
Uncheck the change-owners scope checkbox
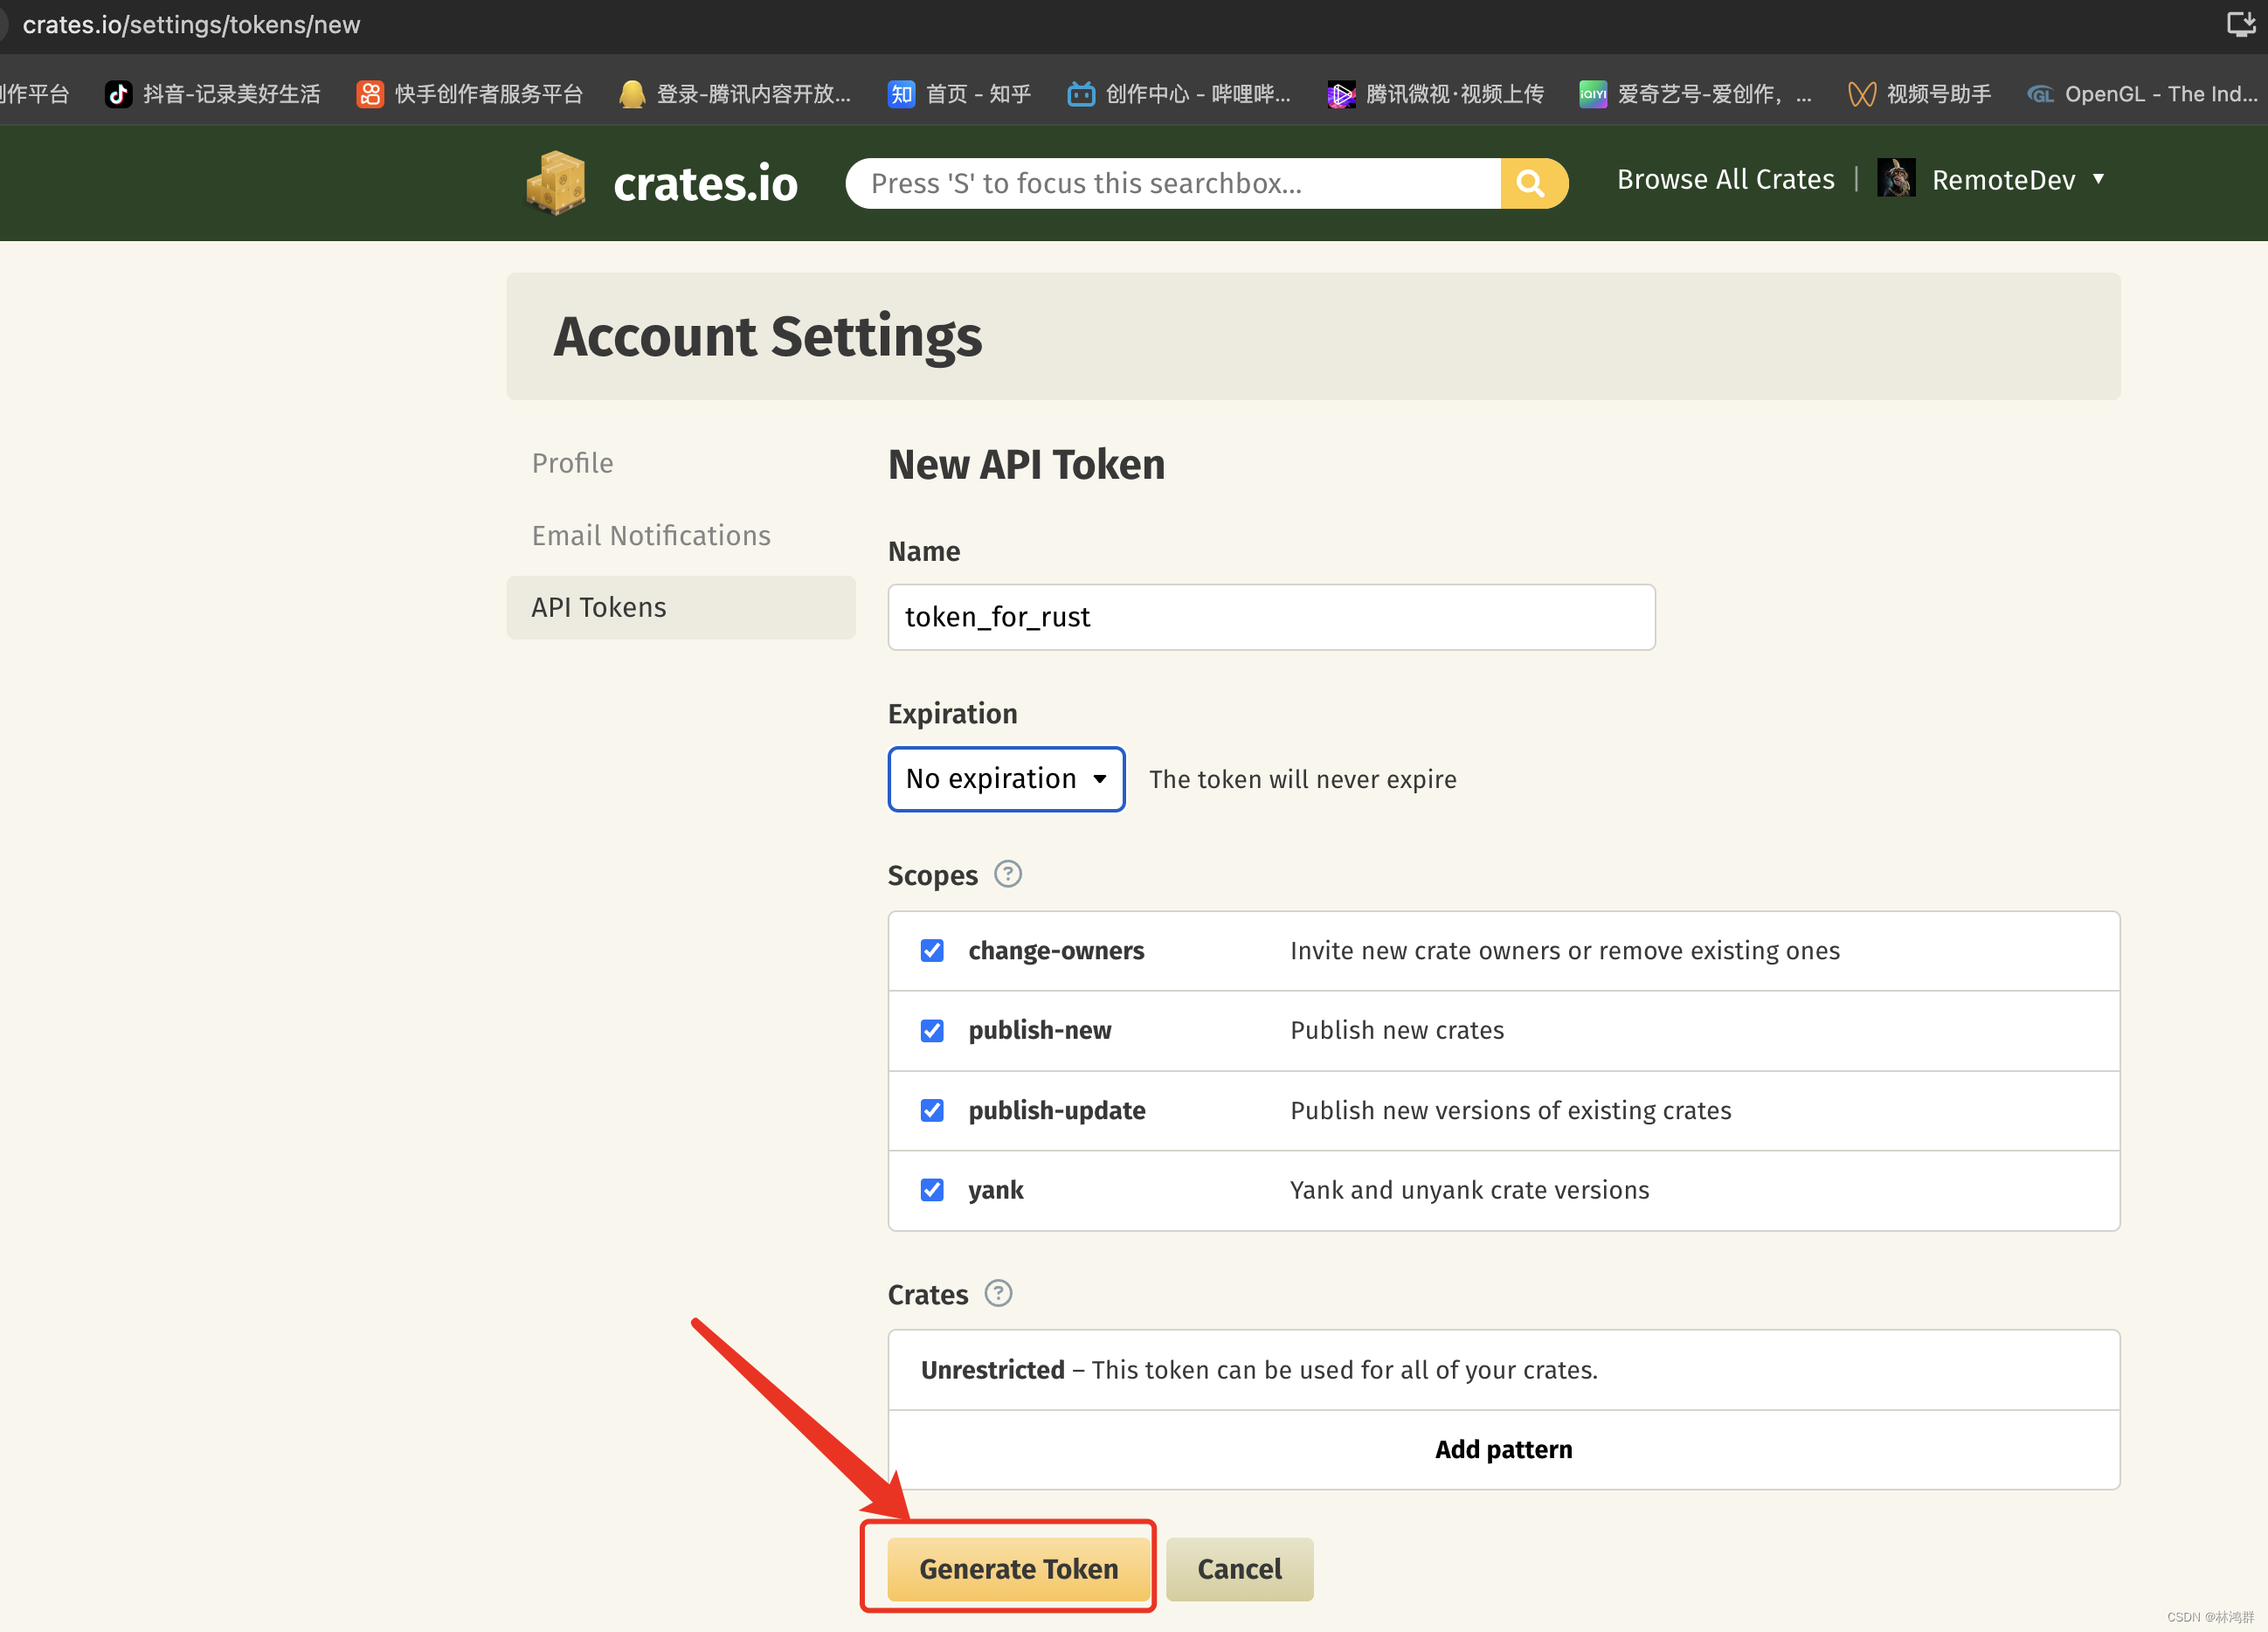pyautogui.click(x=932, y=950)
